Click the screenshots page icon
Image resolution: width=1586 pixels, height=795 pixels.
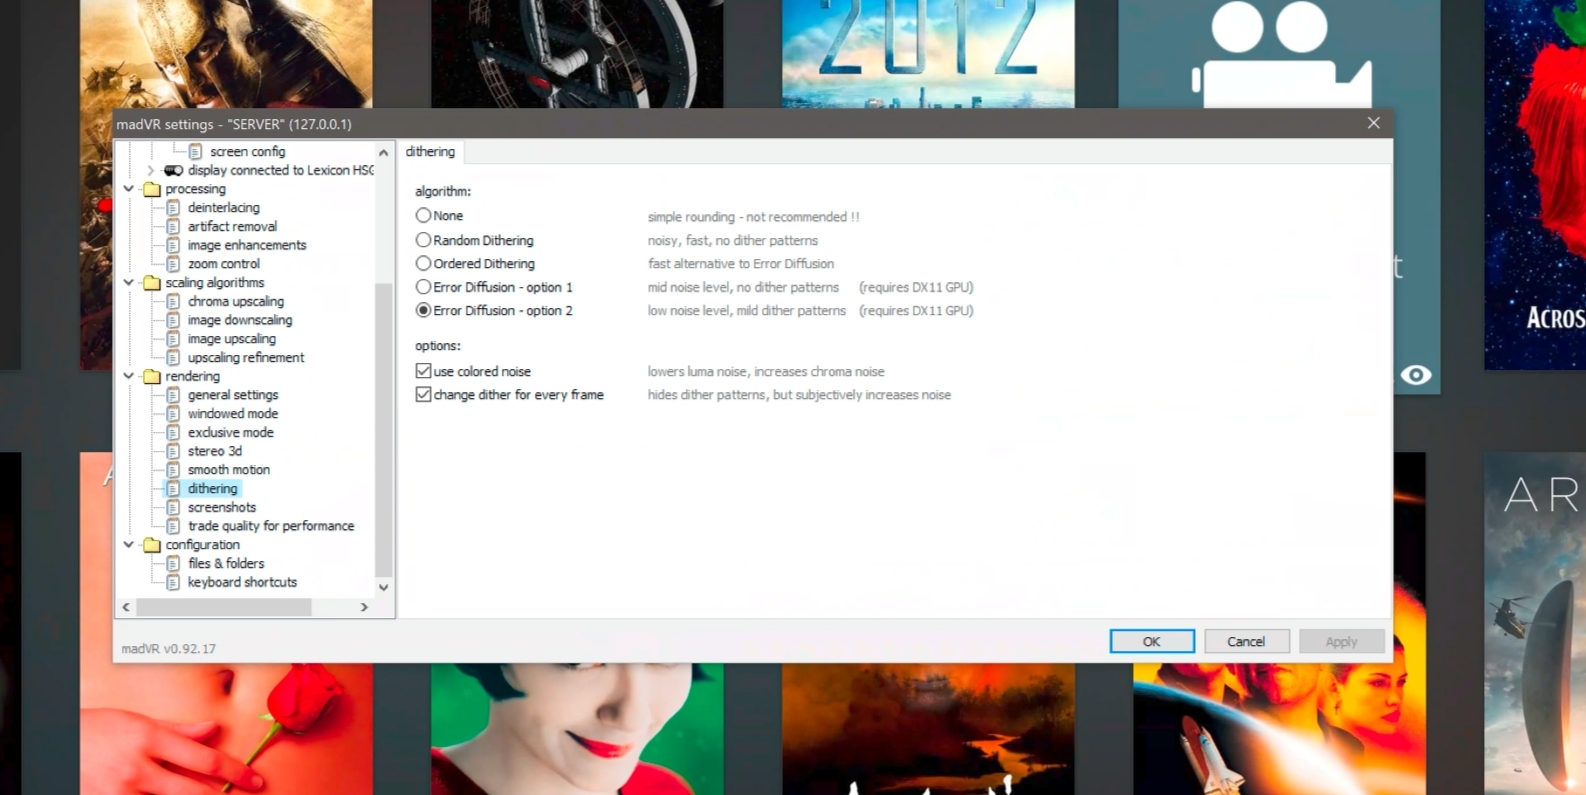(173, 507)
